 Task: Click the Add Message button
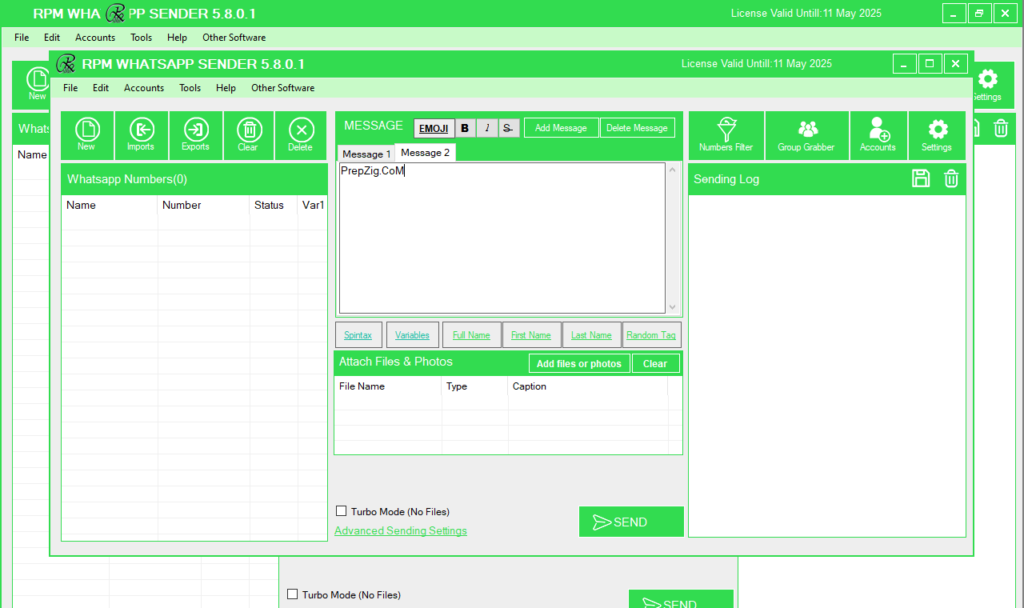point(561,128)
